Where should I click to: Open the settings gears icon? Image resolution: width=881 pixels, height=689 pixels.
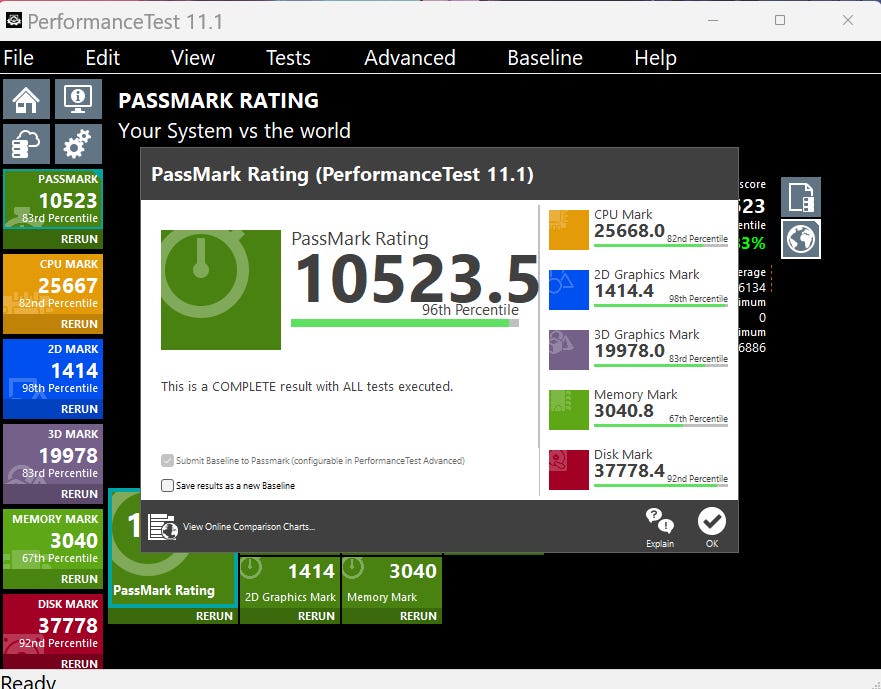tap(78, 144)
